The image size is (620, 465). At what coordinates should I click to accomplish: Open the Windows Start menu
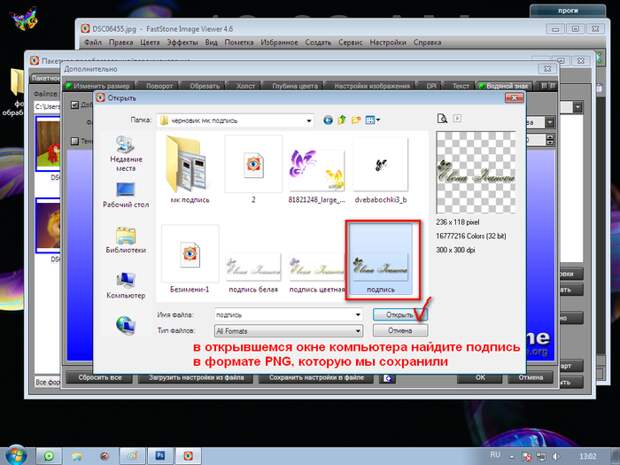point(15,455)
